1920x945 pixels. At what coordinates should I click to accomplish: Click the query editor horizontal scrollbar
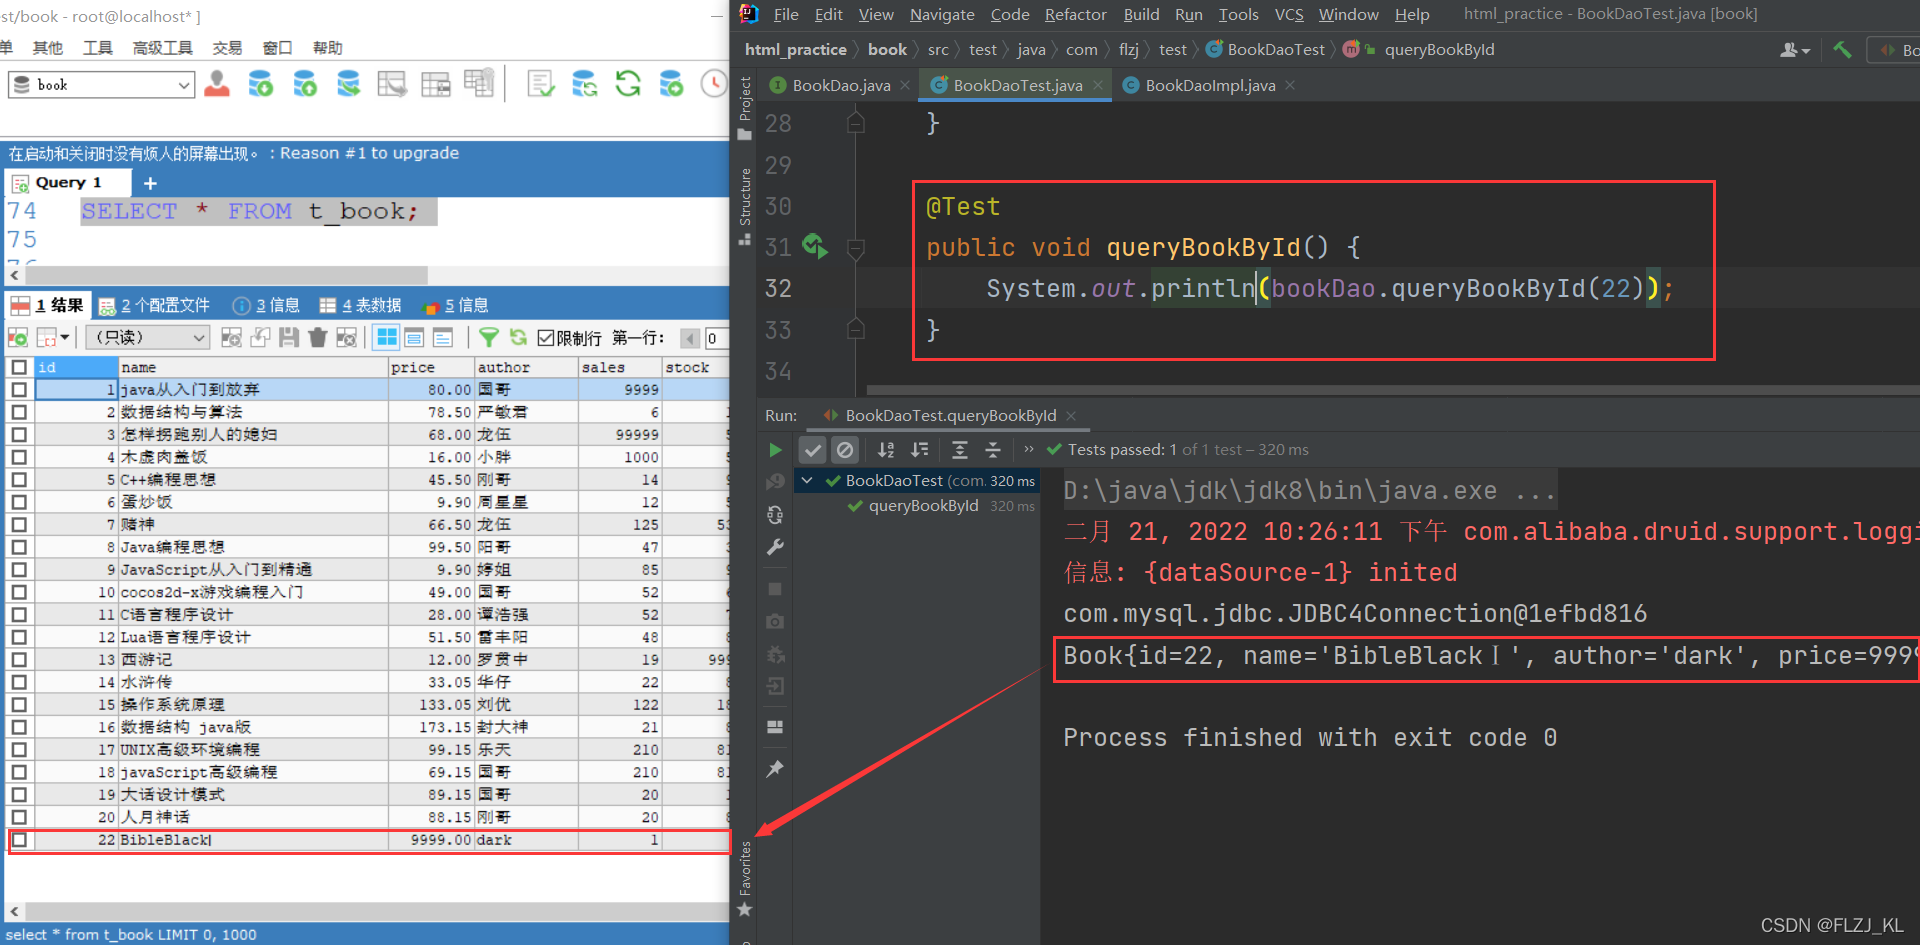(228, 274)
